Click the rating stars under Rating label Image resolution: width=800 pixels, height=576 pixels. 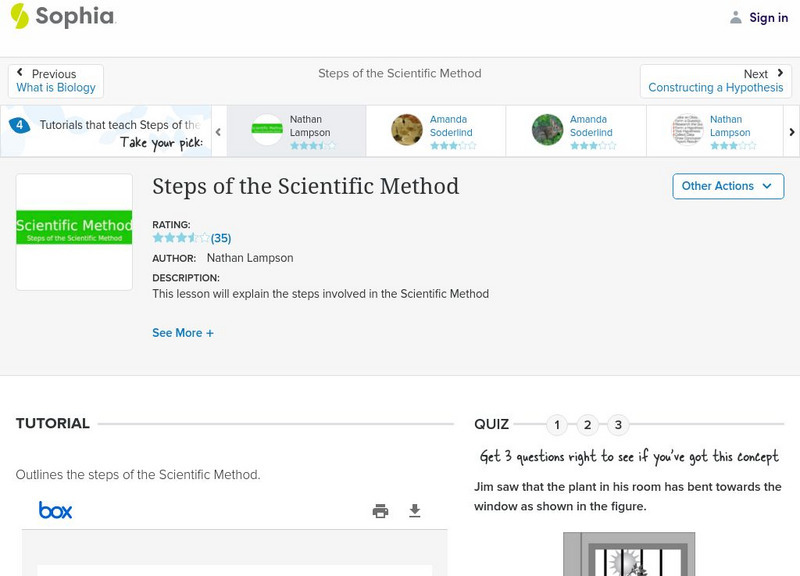pyautogui.click(x=181, y=238)
